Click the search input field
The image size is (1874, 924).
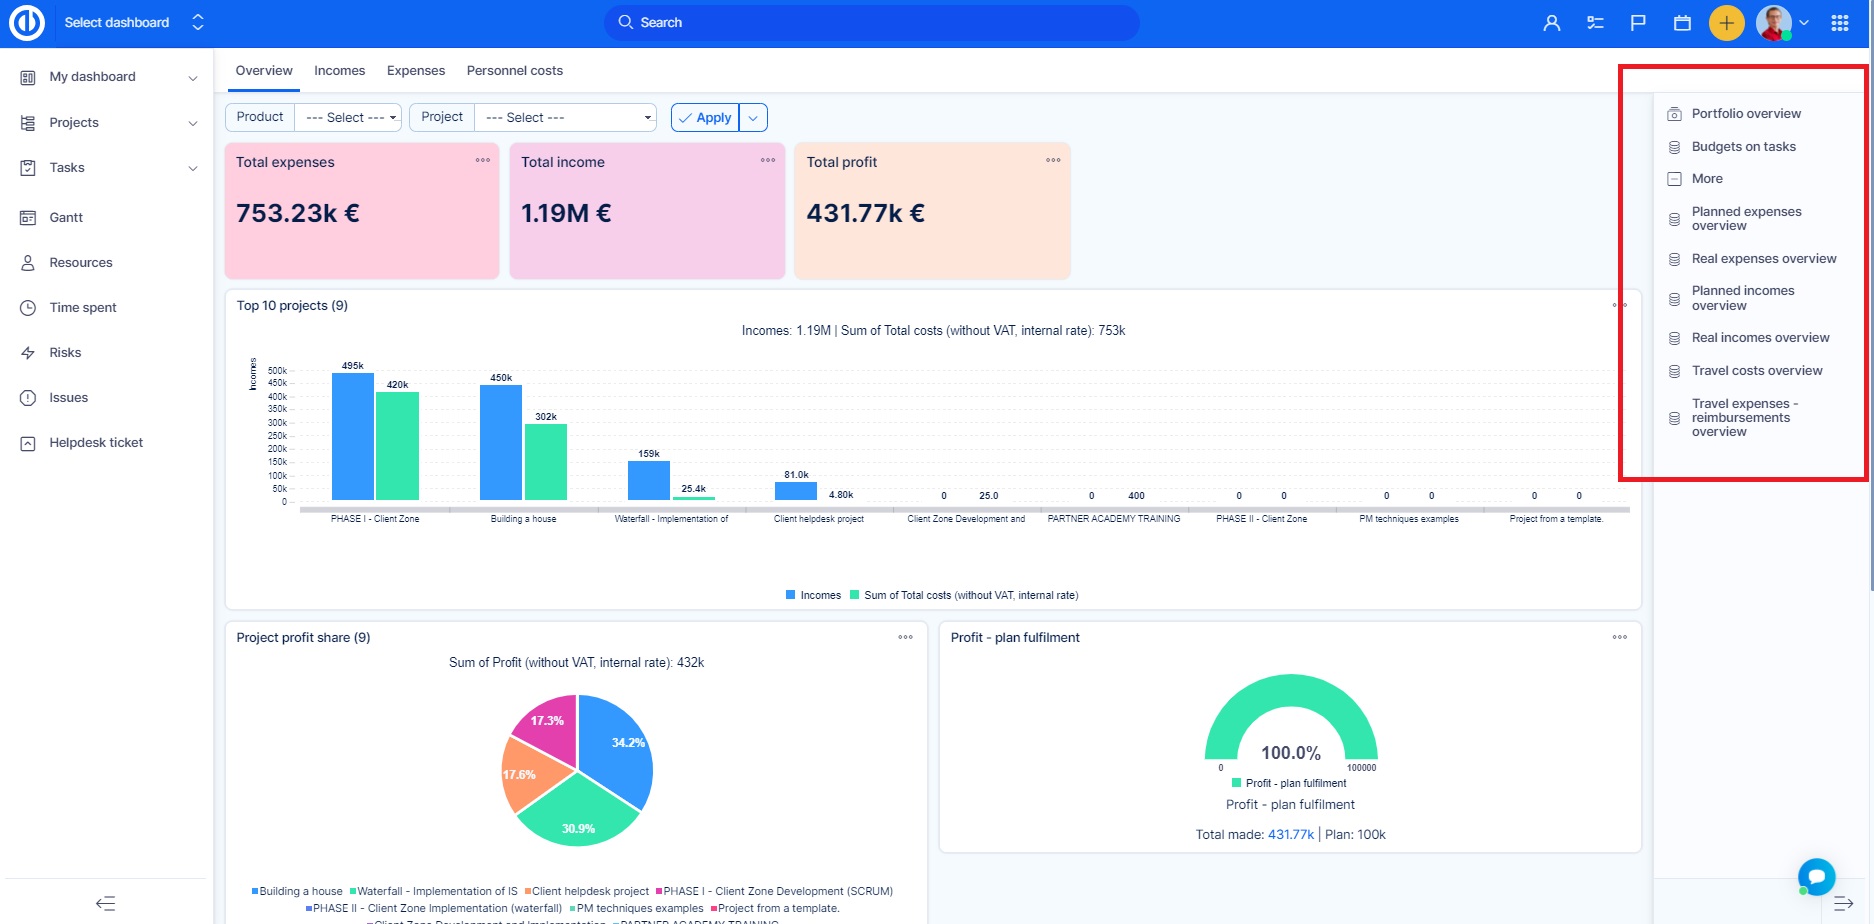[870, 23]
